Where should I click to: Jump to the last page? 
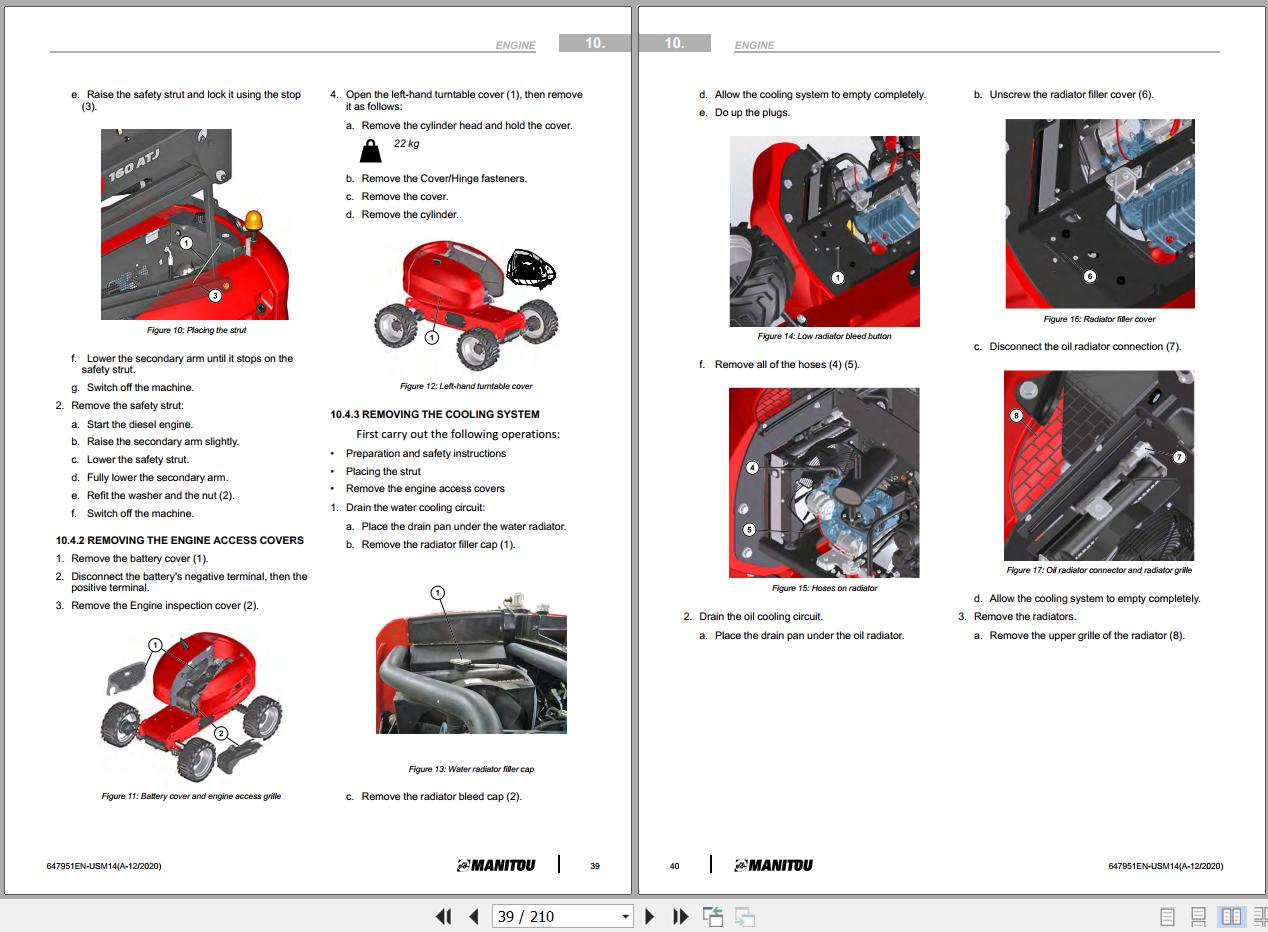click(x=681, y=916)
